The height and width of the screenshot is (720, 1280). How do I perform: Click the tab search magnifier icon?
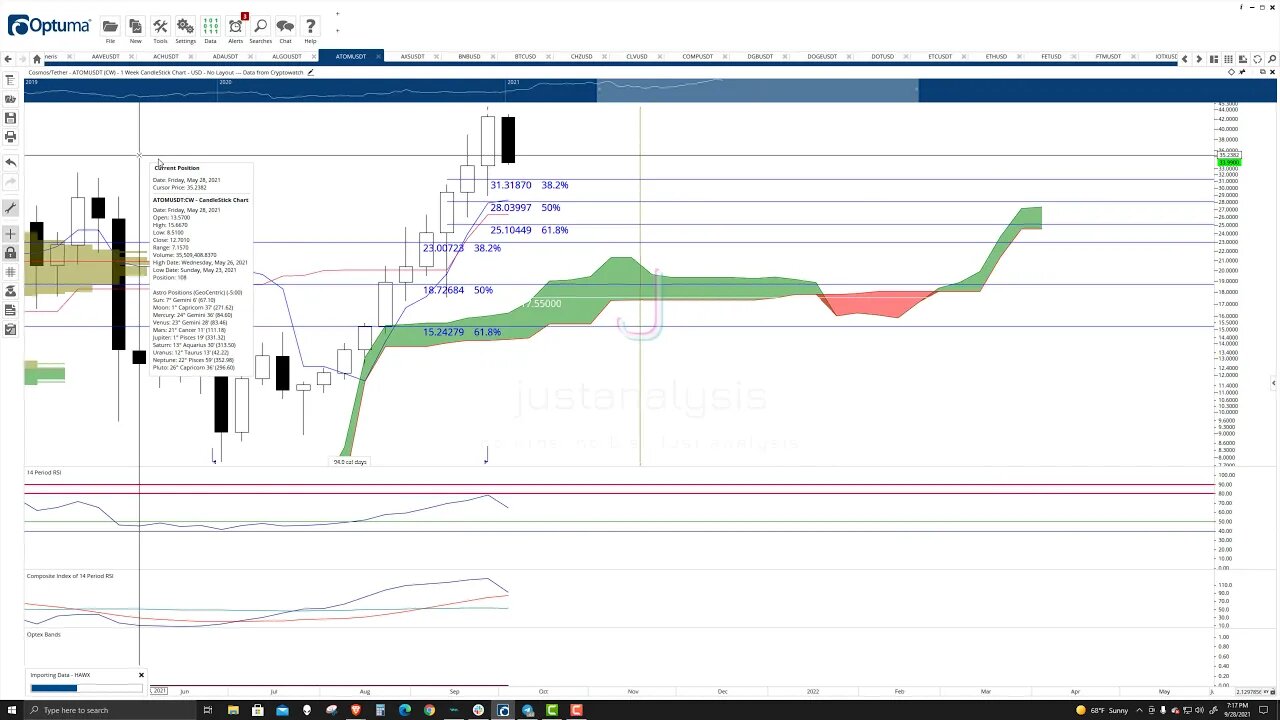click(1272, 59)
